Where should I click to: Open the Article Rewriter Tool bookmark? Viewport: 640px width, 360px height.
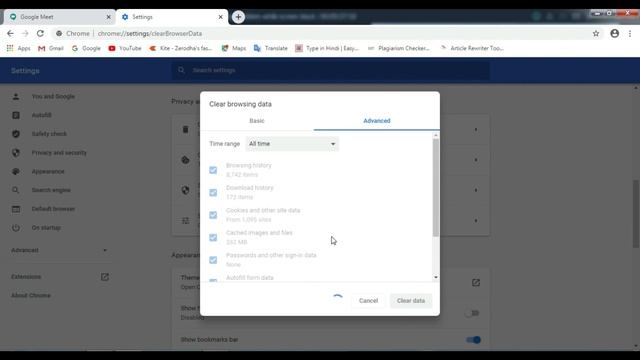point(472,48)
